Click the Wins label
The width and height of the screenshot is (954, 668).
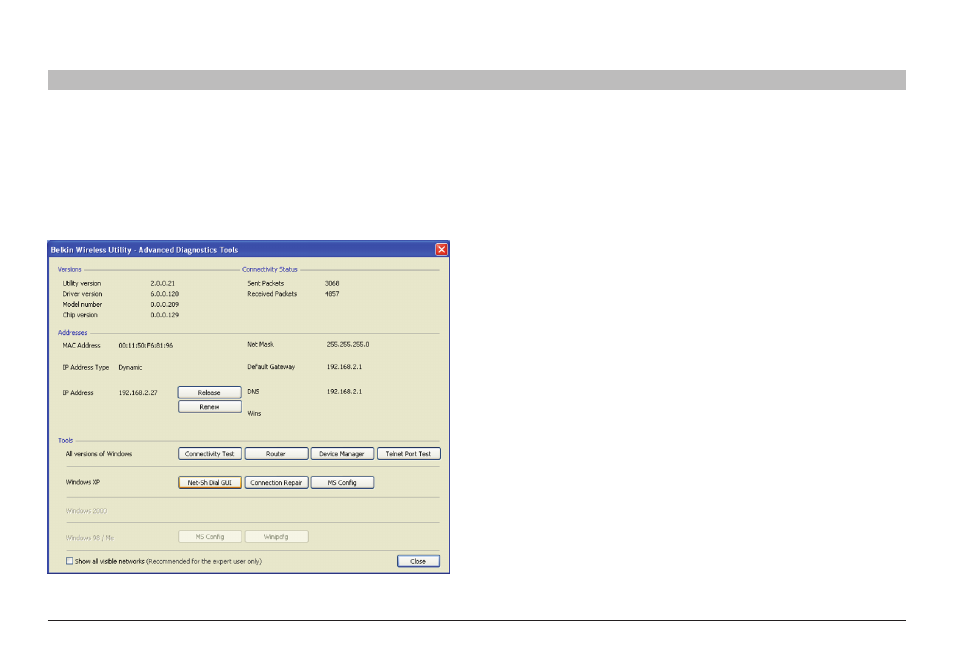(x=254, y=414)
